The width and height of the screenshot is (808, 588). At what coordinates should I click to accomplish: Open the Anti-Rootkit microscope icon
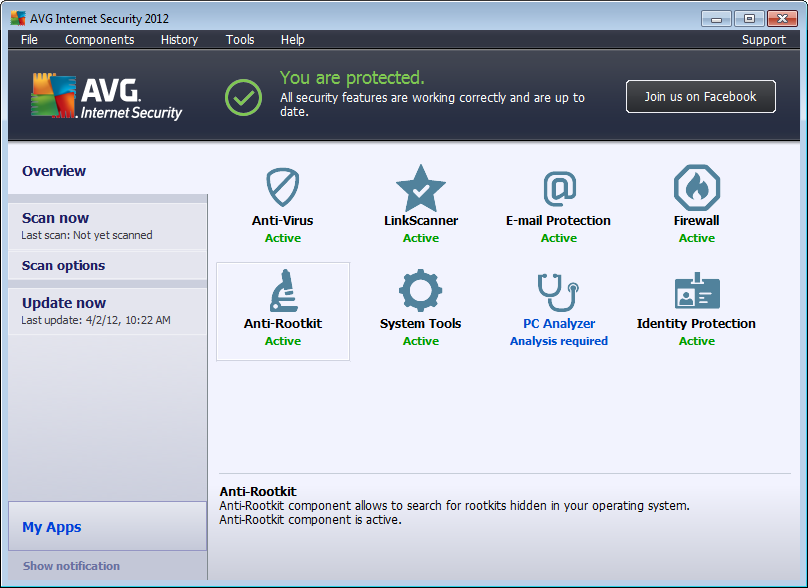click(x=283, y=291)
